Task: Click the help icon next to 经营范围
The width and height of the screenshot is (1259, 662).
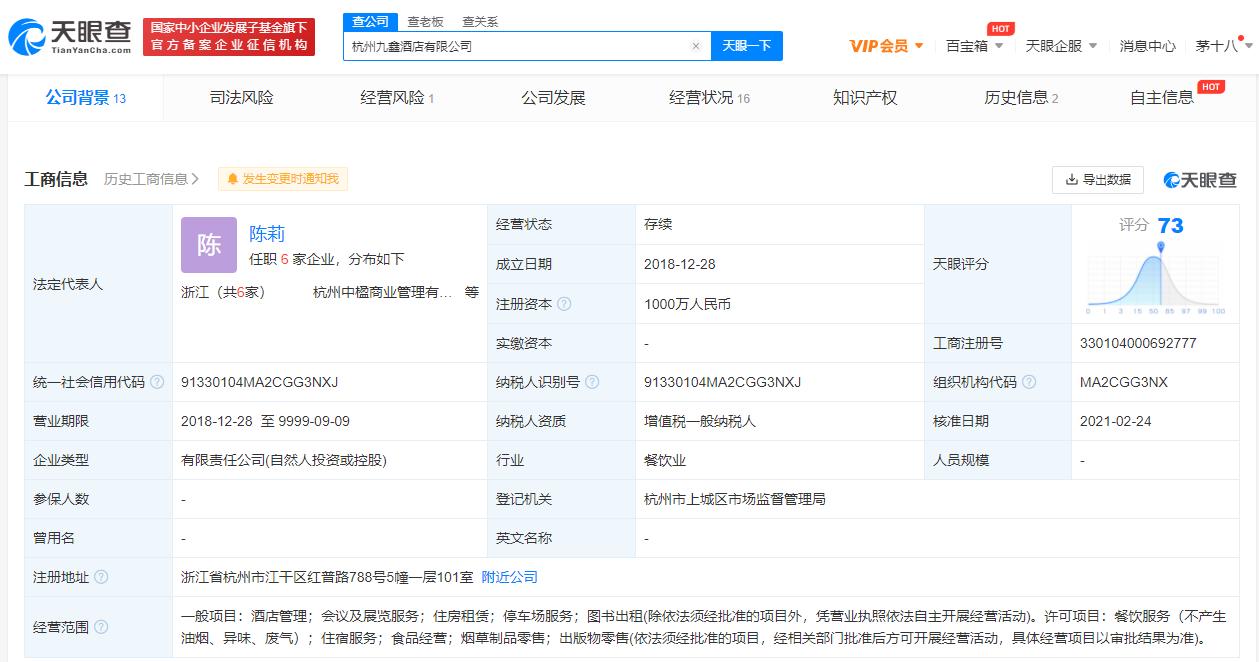Action: [x=101, y=627]
